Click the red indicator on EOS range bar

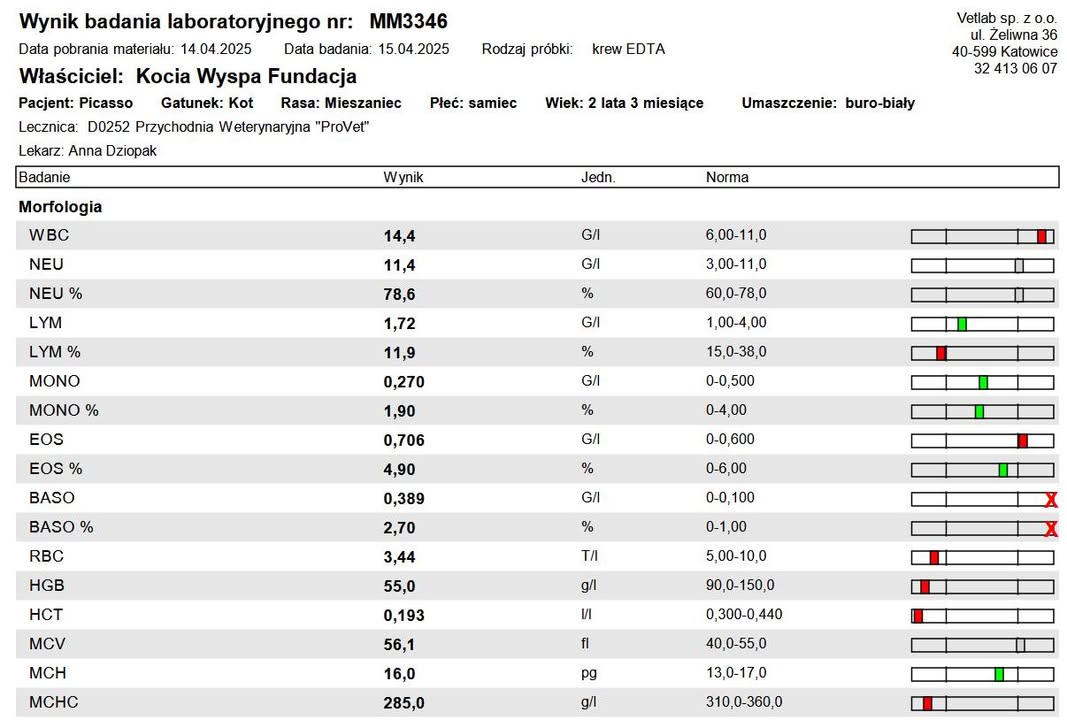click(1022, 441)
